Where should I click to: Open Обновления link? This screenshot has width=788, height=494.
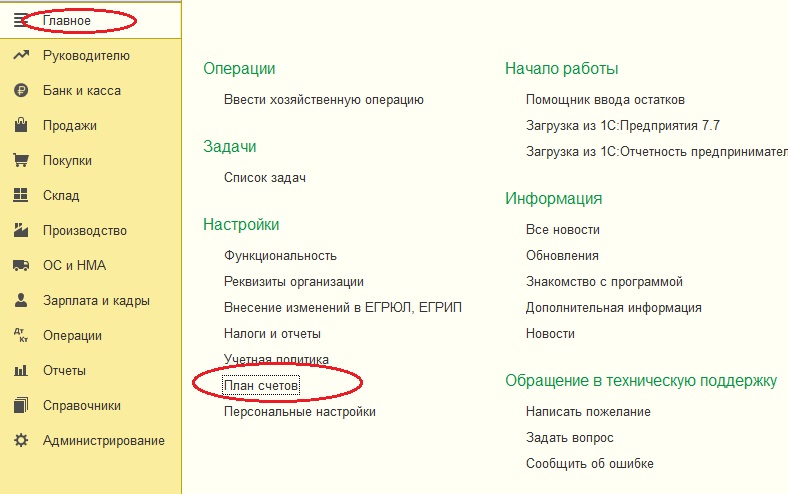click(x=562, y=255)
